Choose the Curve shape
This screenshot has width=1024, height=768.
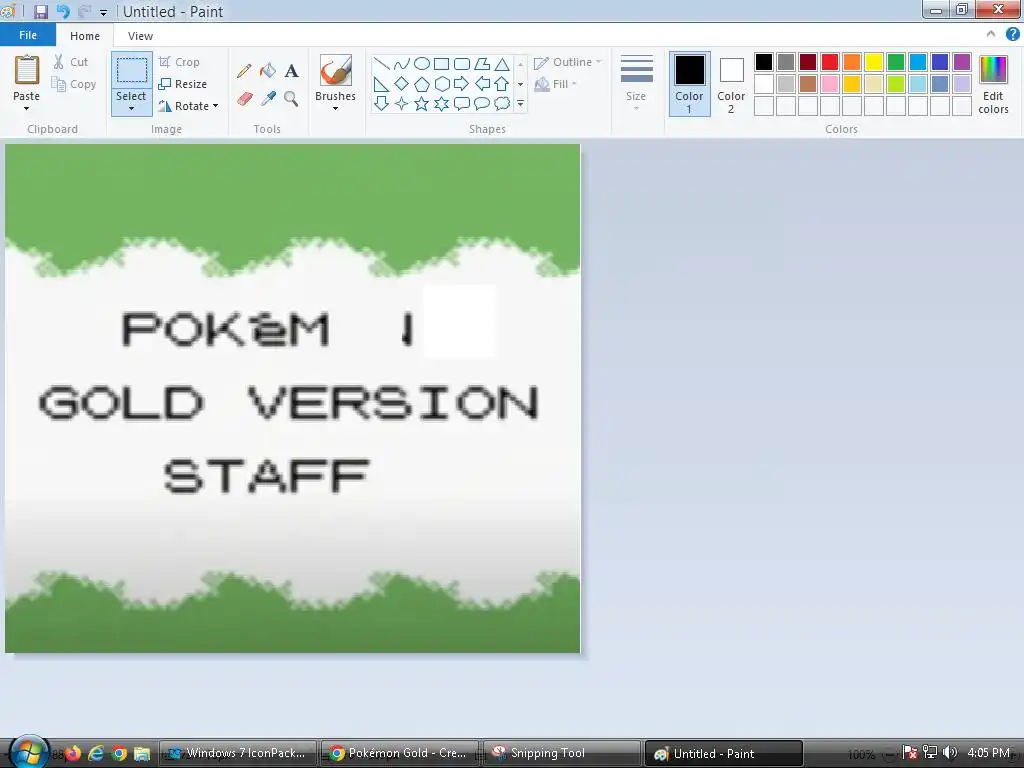click(402, 63)
